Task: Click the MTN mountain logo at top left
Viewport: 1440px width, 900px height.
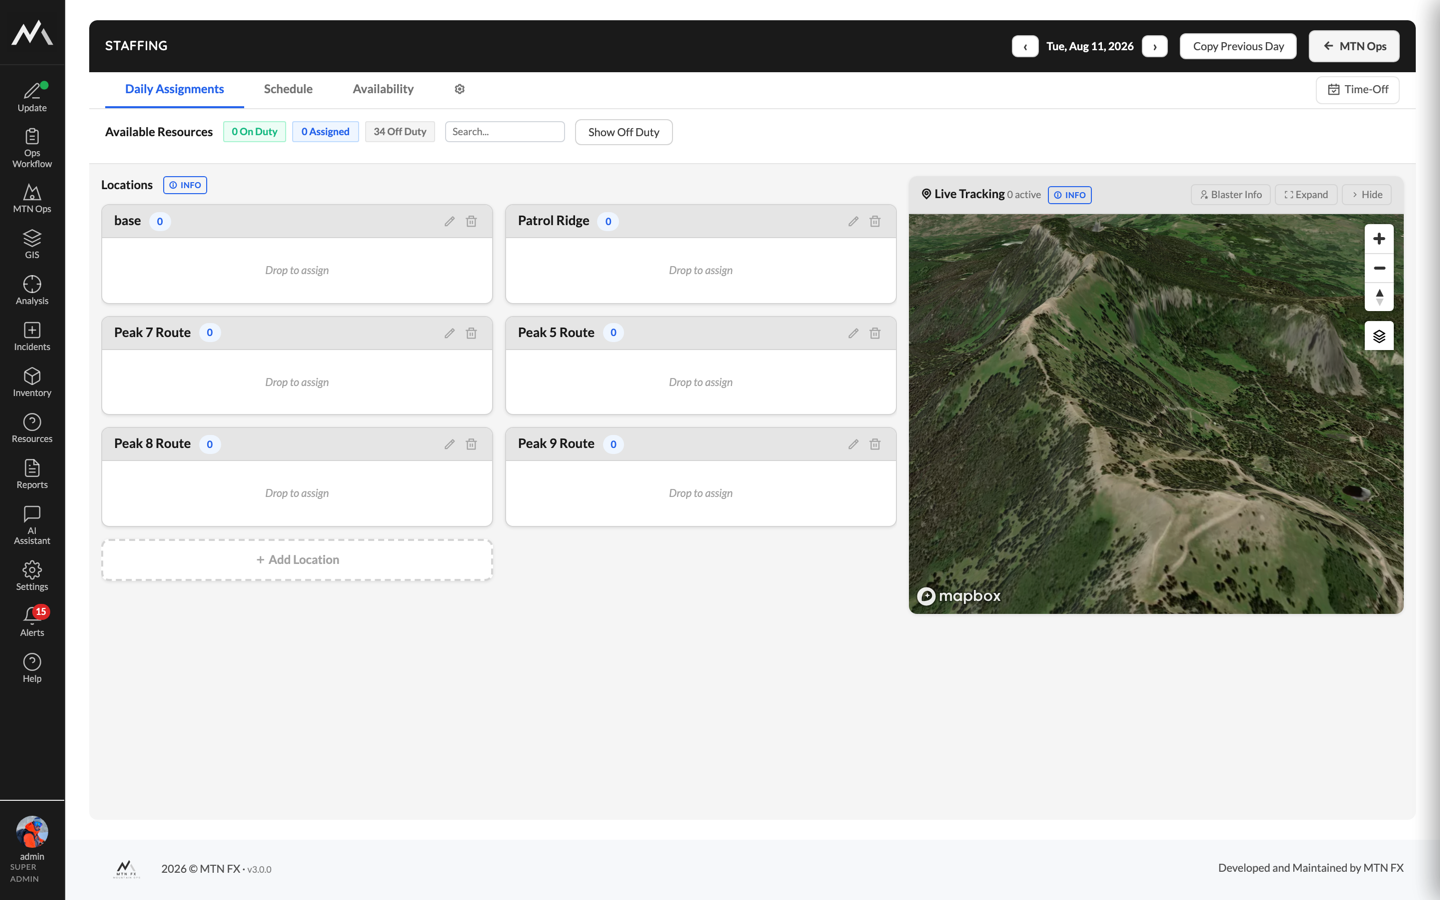Action: 32,33
